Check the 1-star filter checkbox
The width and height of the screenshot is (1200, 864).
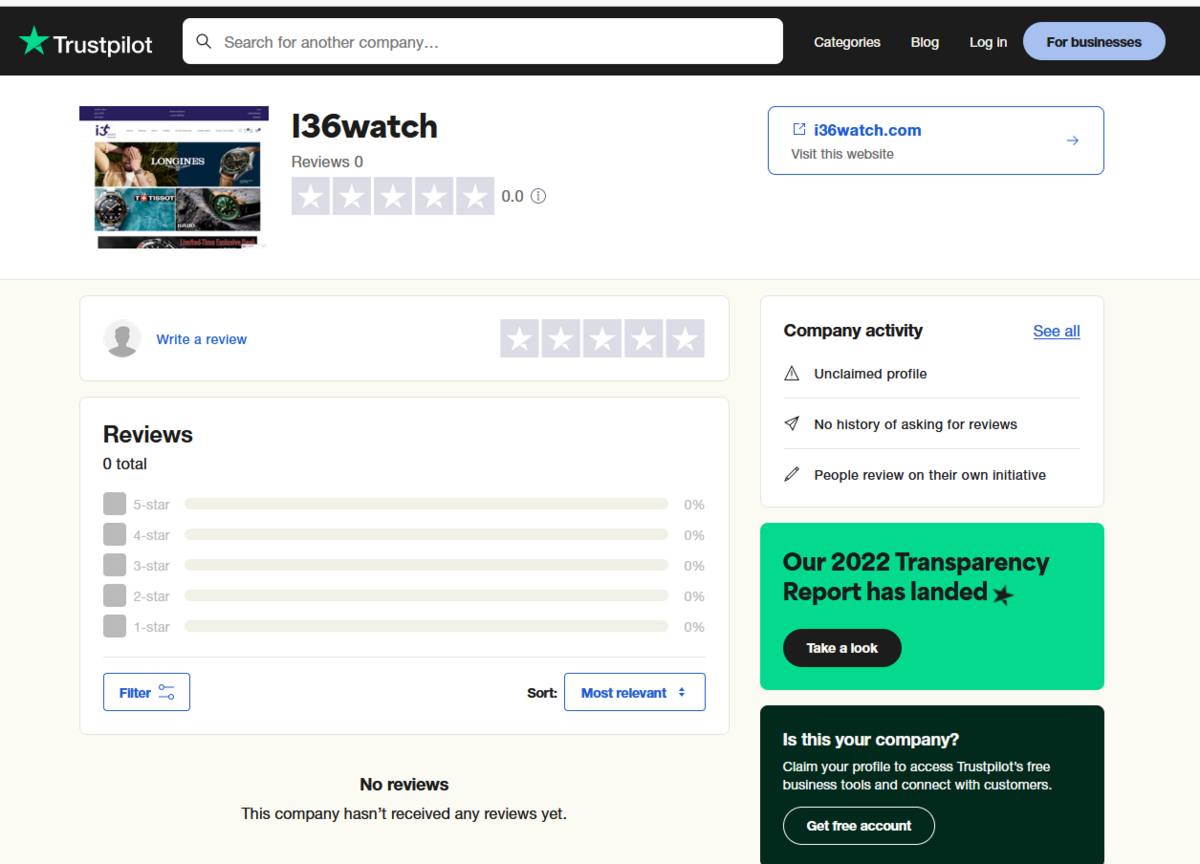(115, 626)
